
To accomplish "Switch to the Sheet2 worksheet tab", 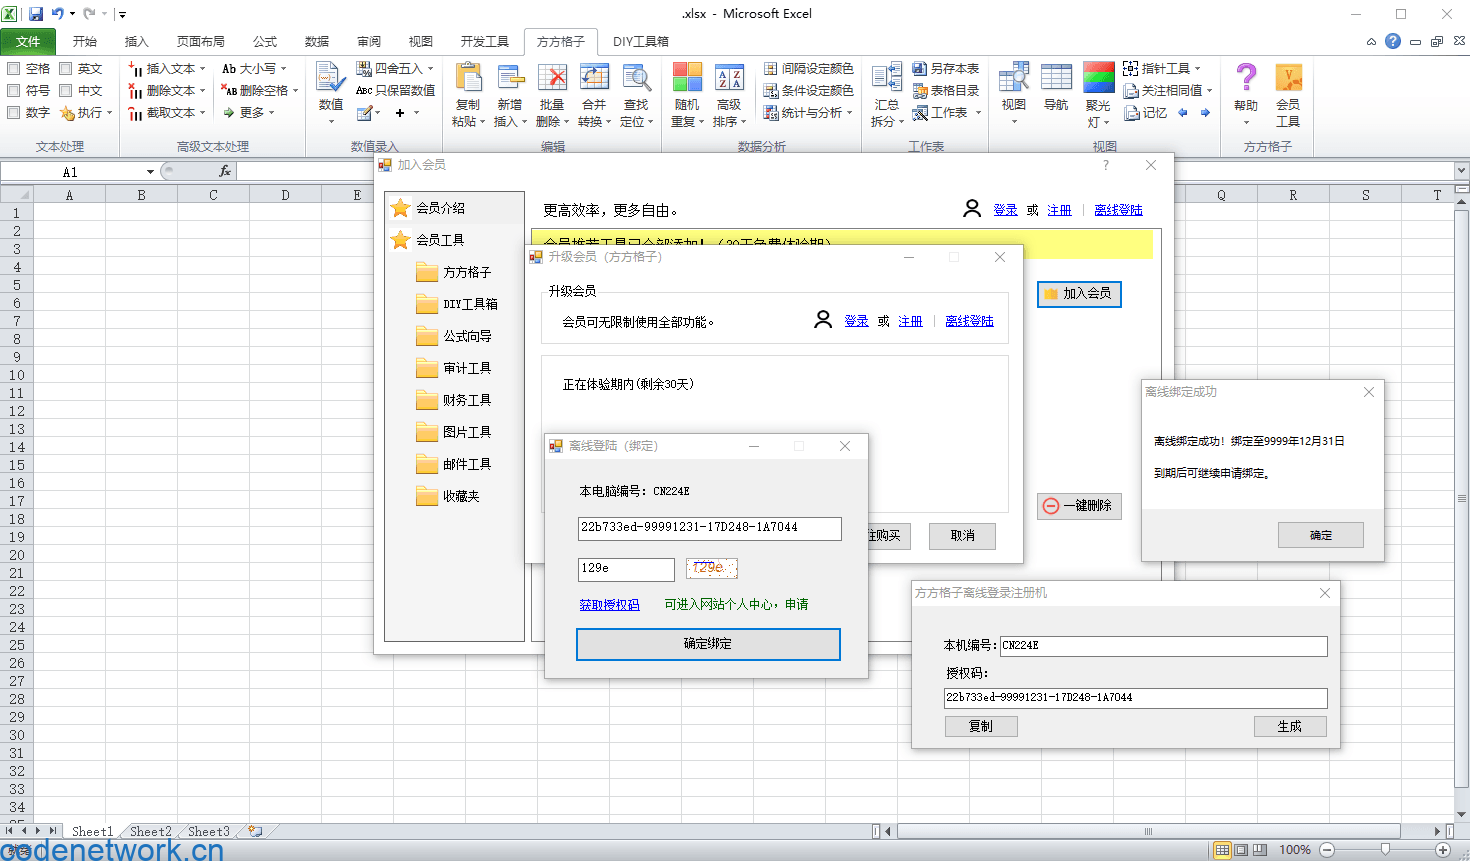I will tap(151, 831).
